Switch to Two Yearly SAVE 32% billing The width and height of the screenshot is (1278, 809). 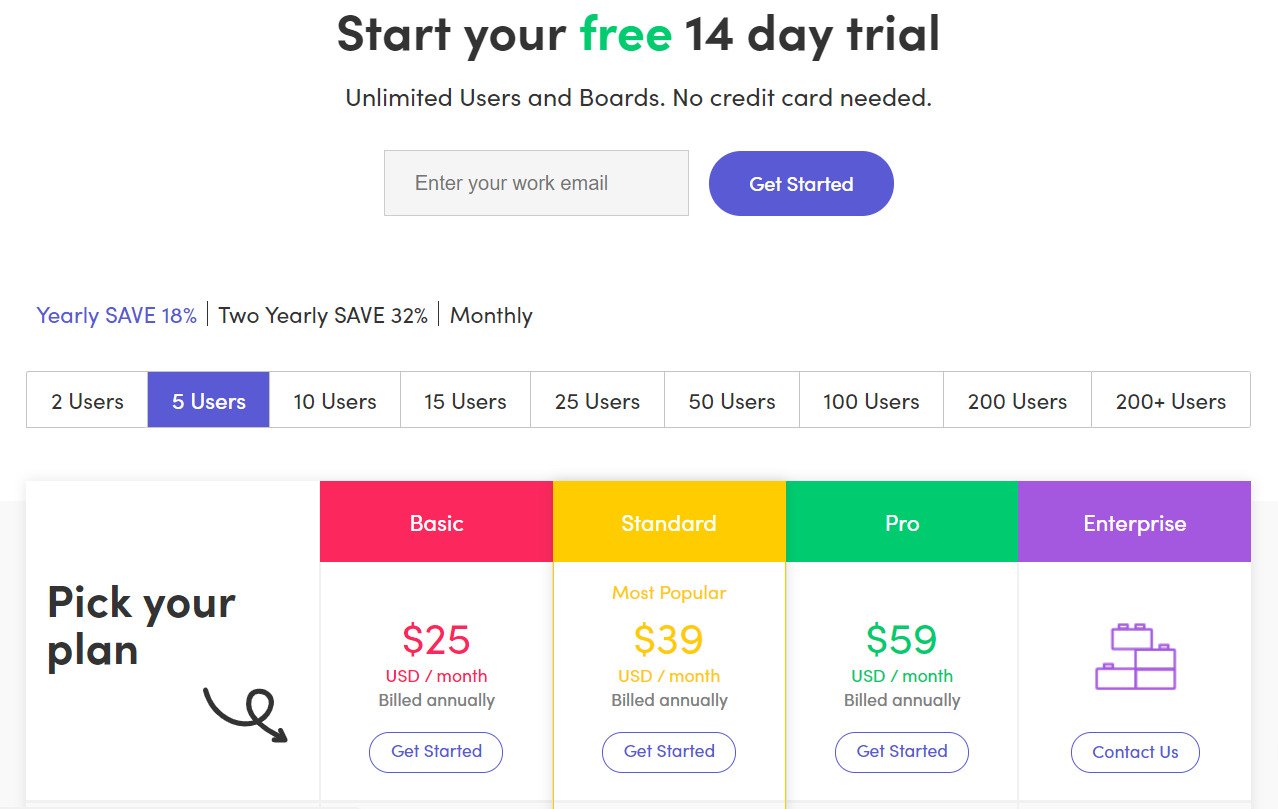point(323,315)
